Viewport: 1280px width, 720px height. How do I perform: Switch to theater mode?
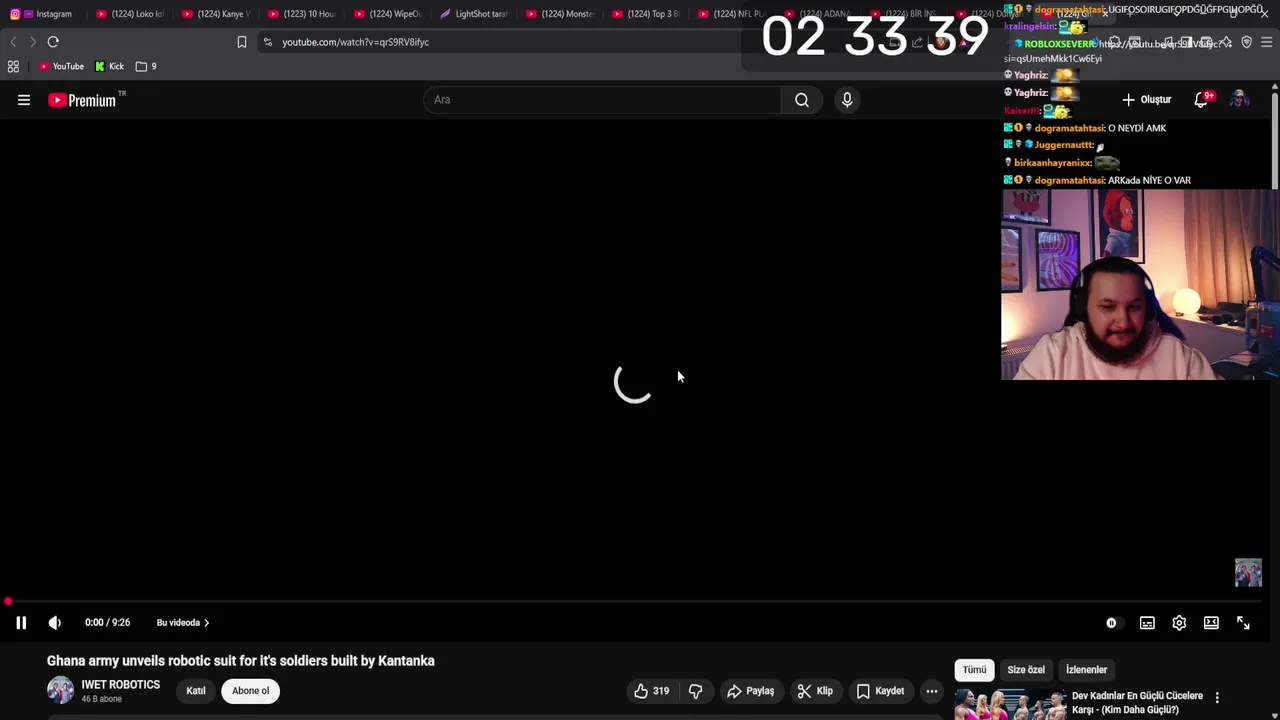tap(1211, 623)
